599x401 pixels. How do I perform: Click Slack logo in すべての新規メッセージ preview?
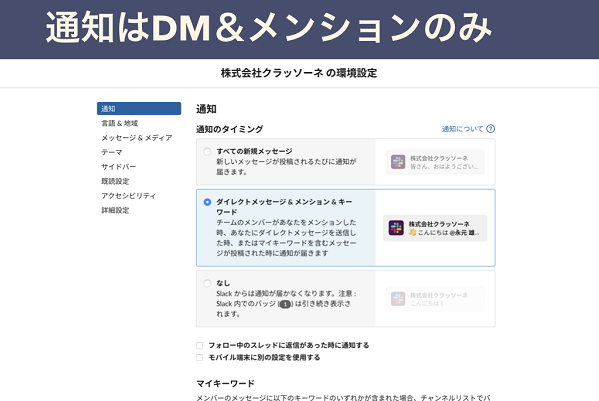398,162
